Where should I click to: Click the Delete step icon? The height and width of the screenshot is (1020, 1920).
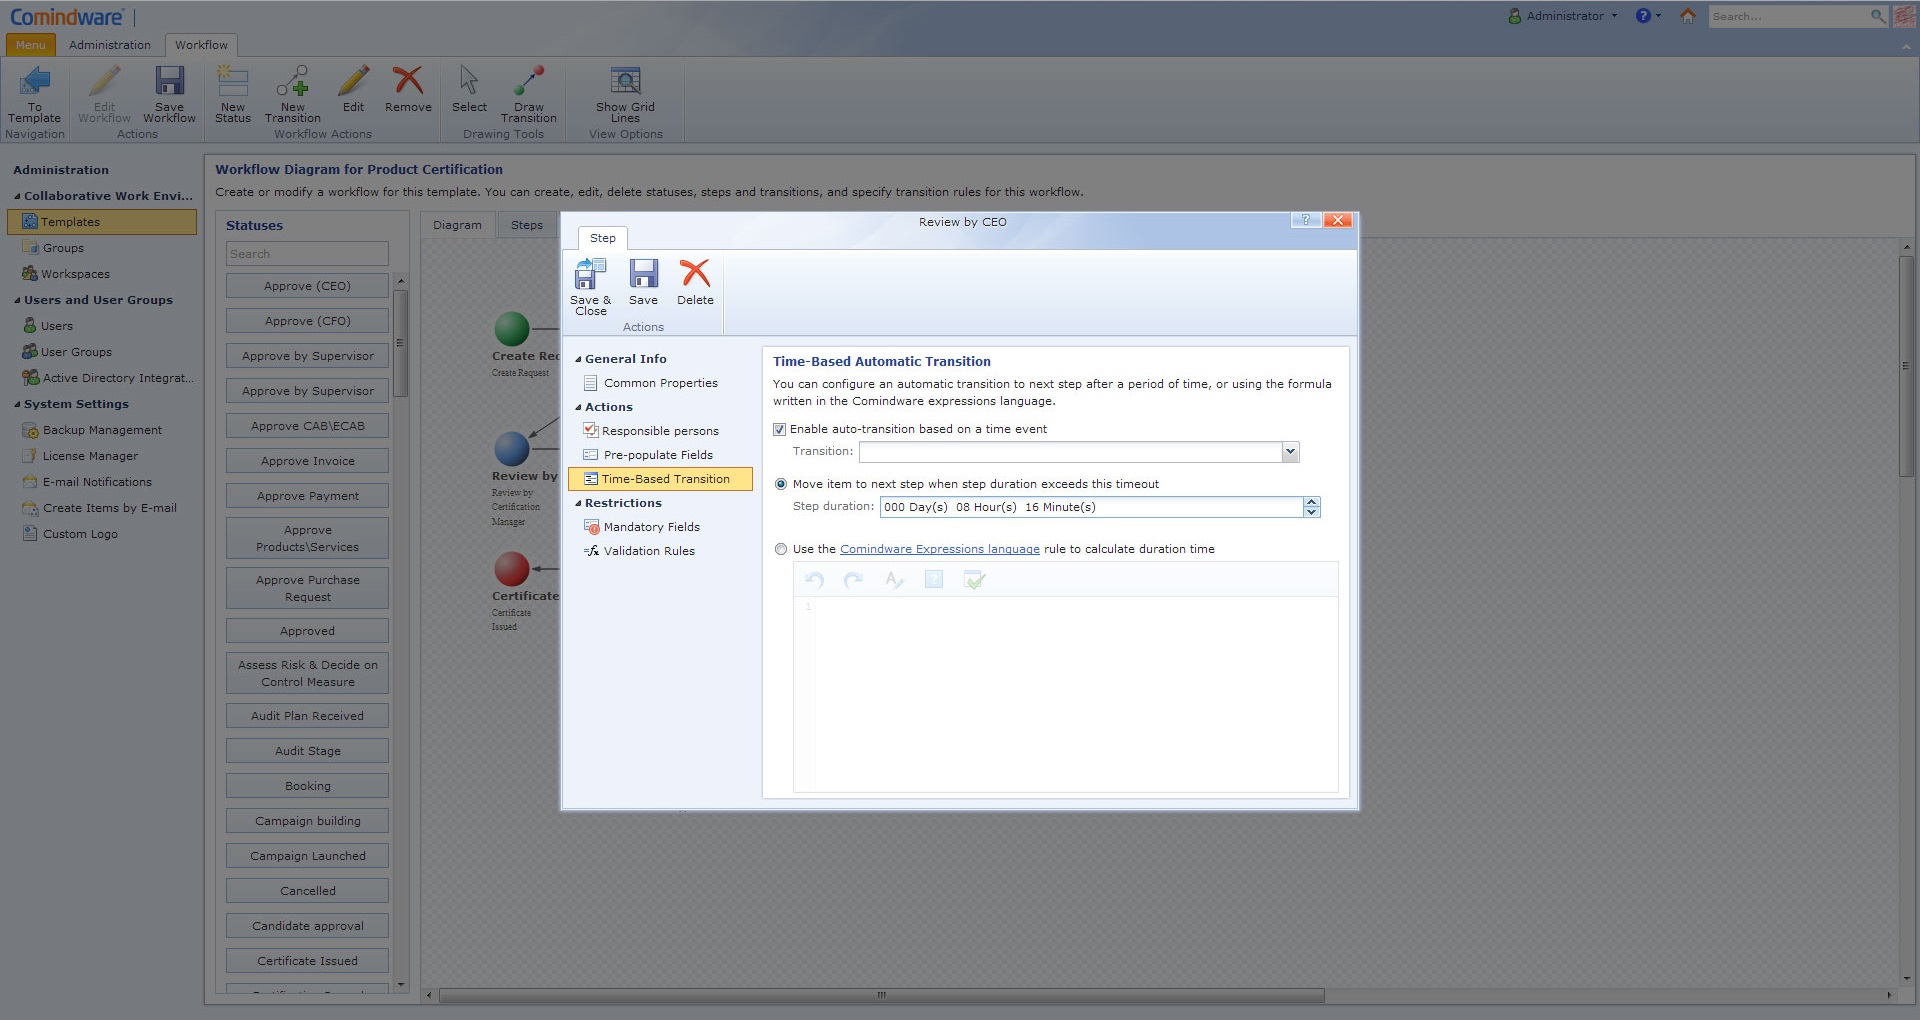pos(695,276)
